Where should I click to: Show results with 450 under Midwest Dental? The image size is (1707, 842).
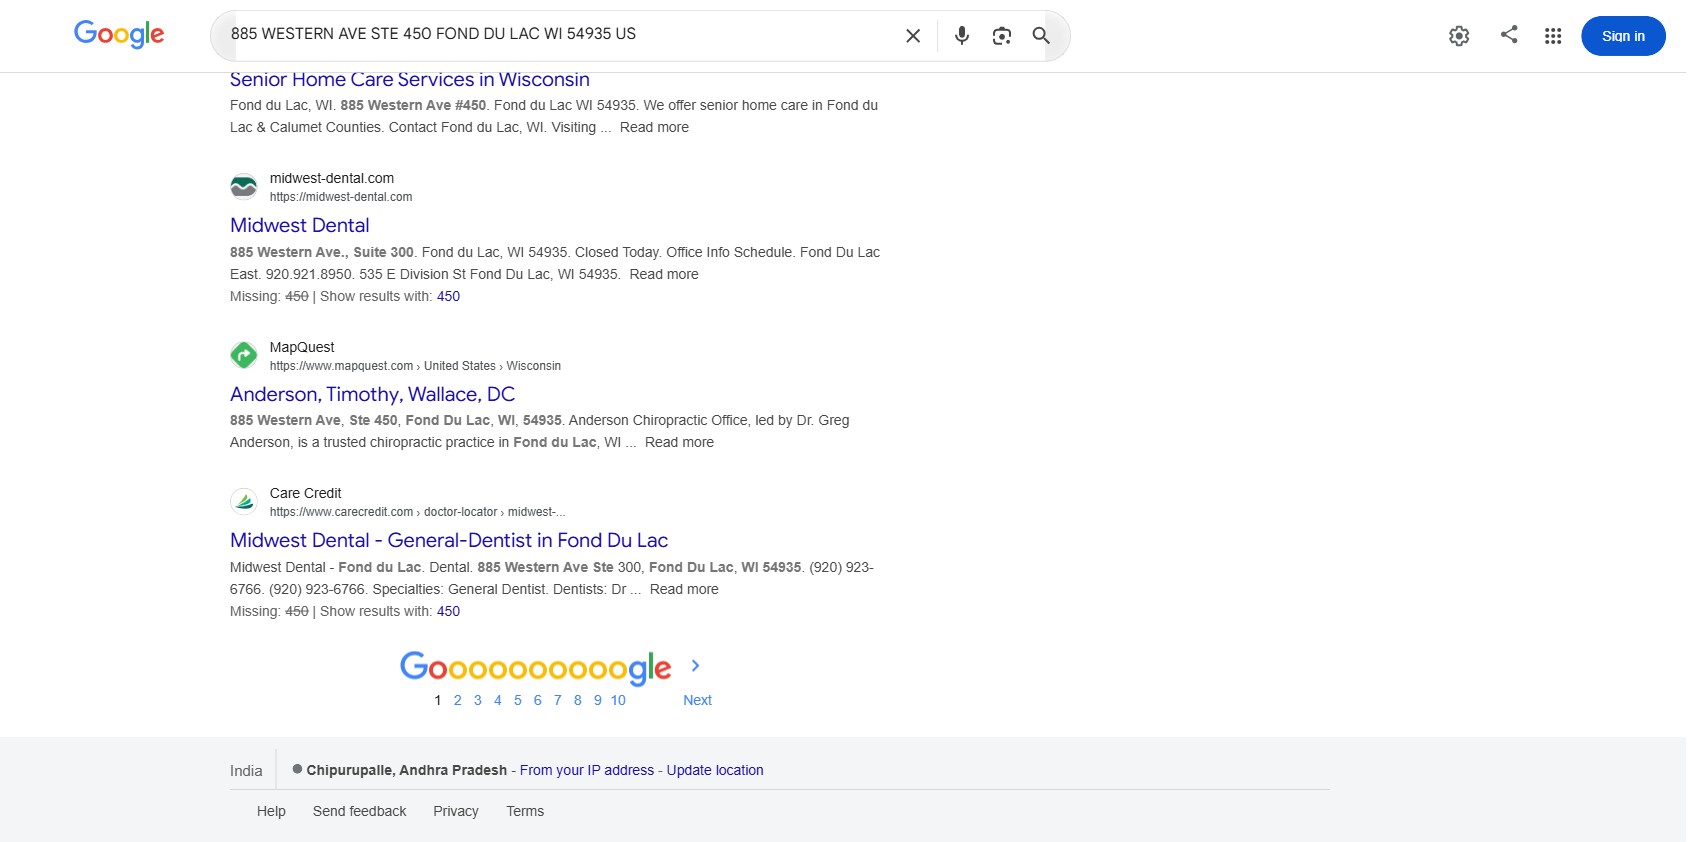tap(448, 296)
